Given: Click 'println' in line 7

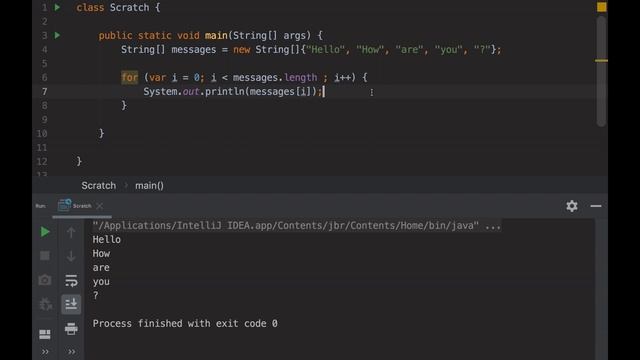Looking at the screenshot, I should 224,91.
